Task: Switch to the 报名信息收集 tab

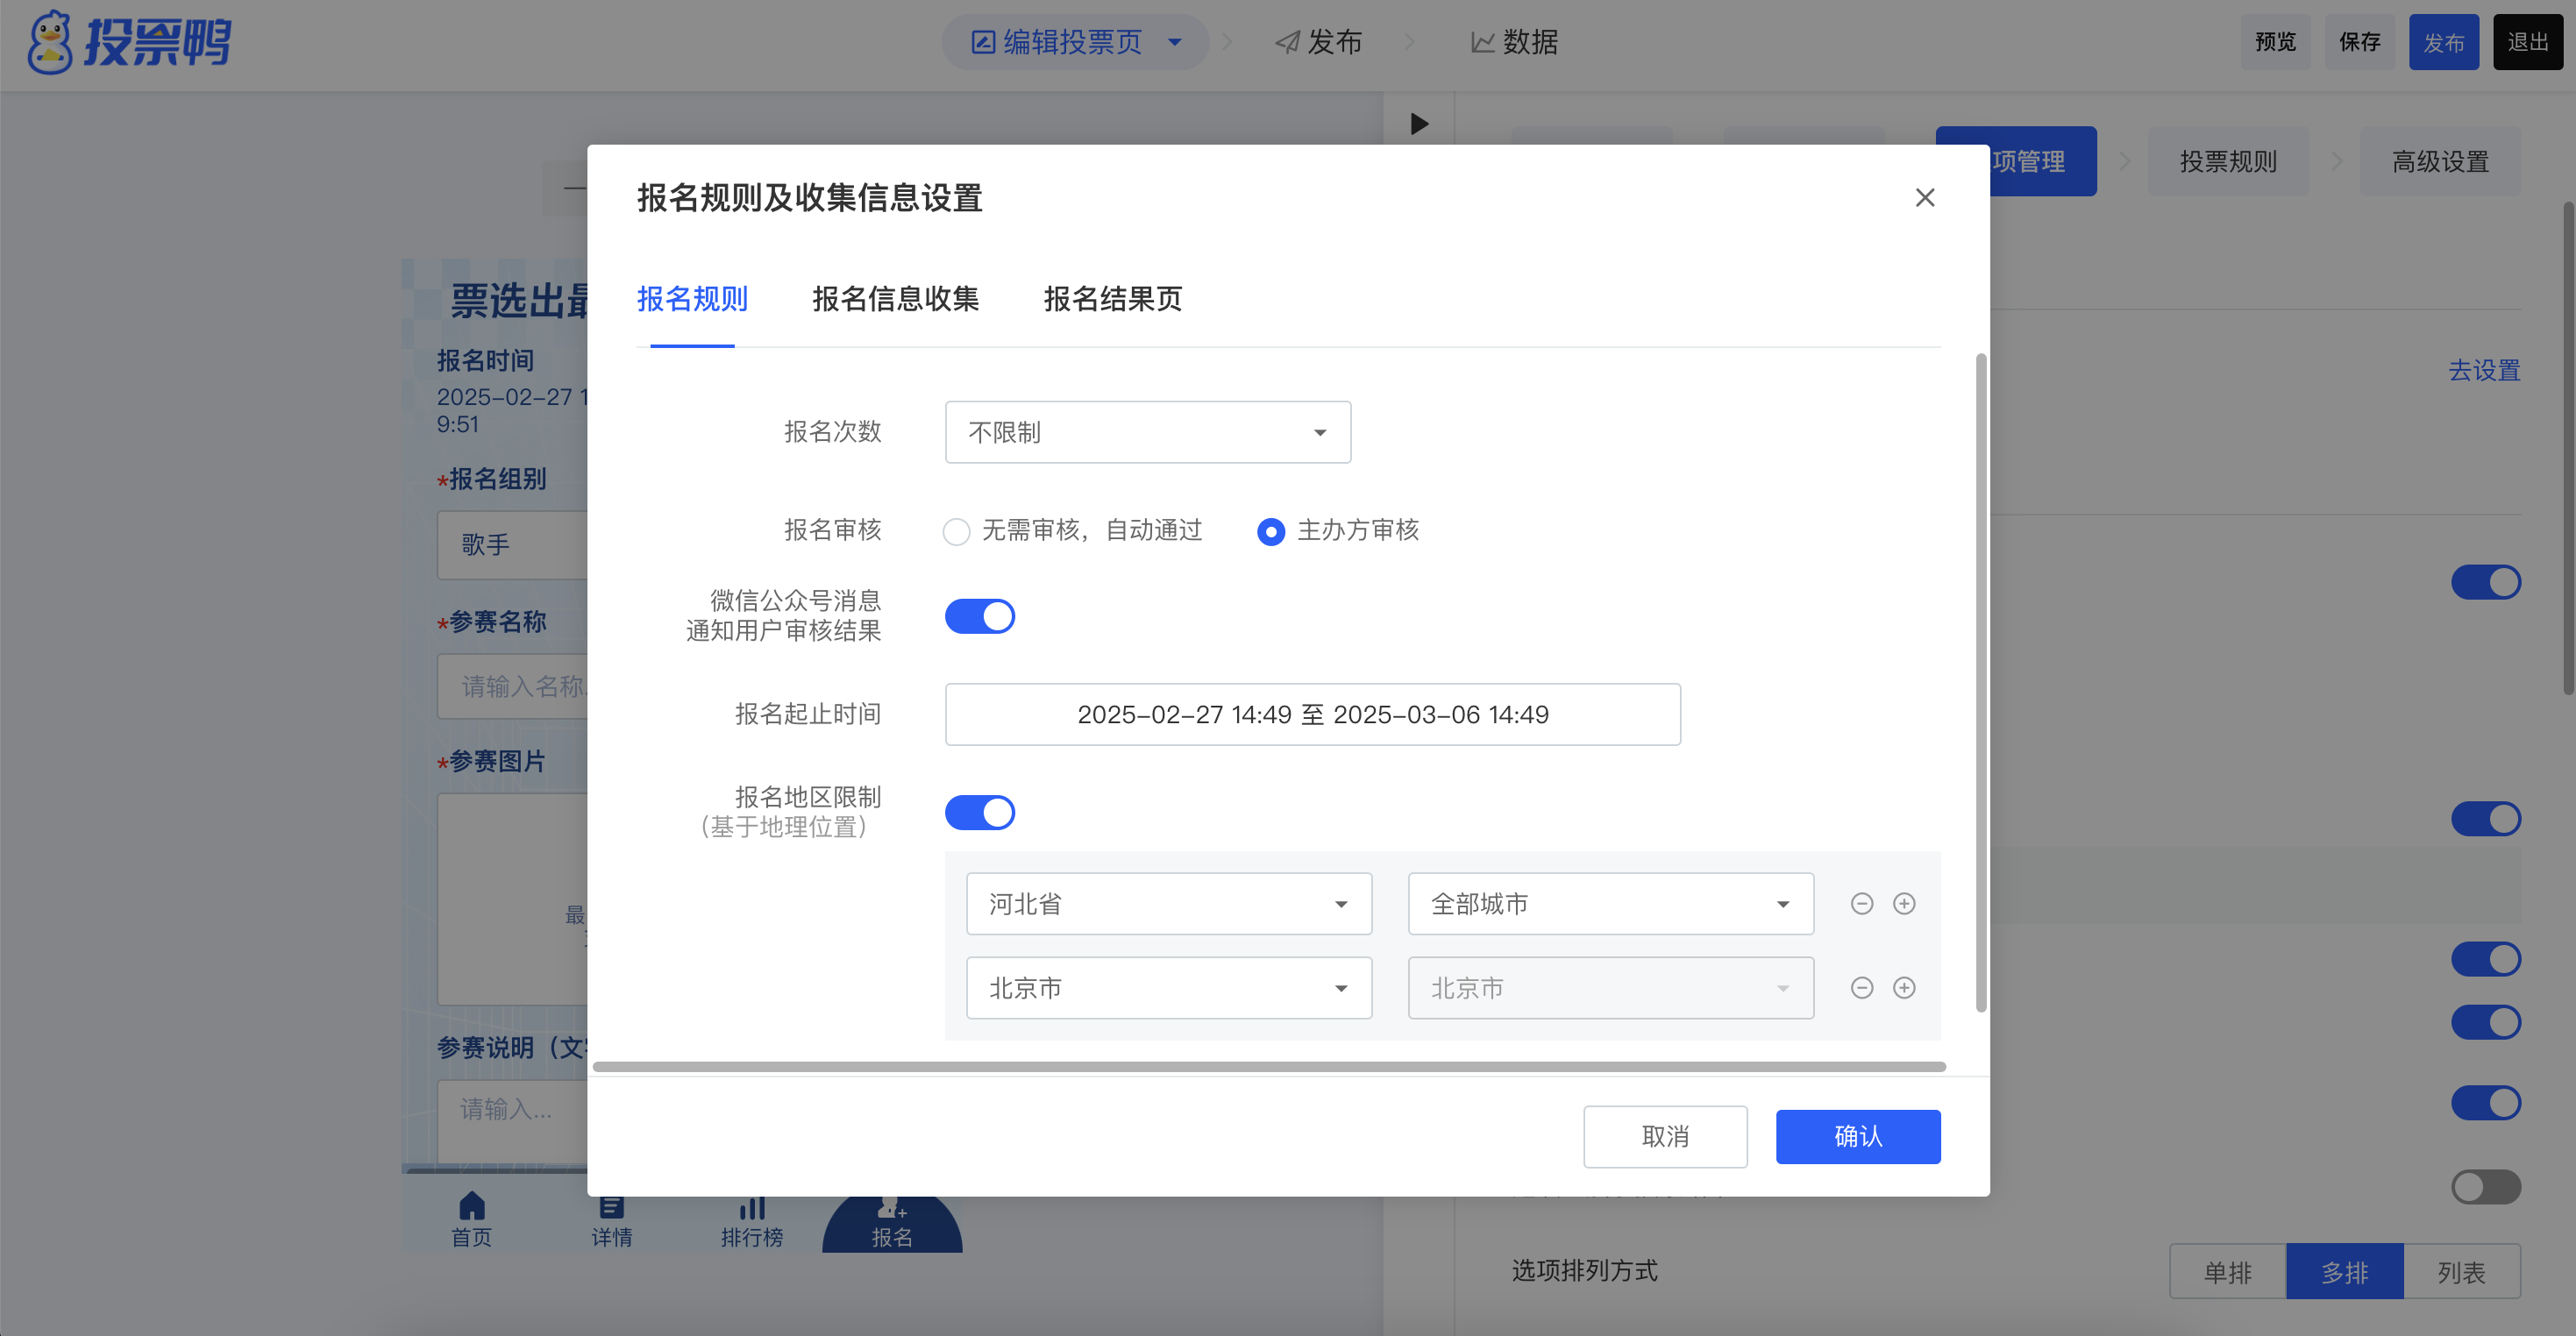Action: coord(895,299)
